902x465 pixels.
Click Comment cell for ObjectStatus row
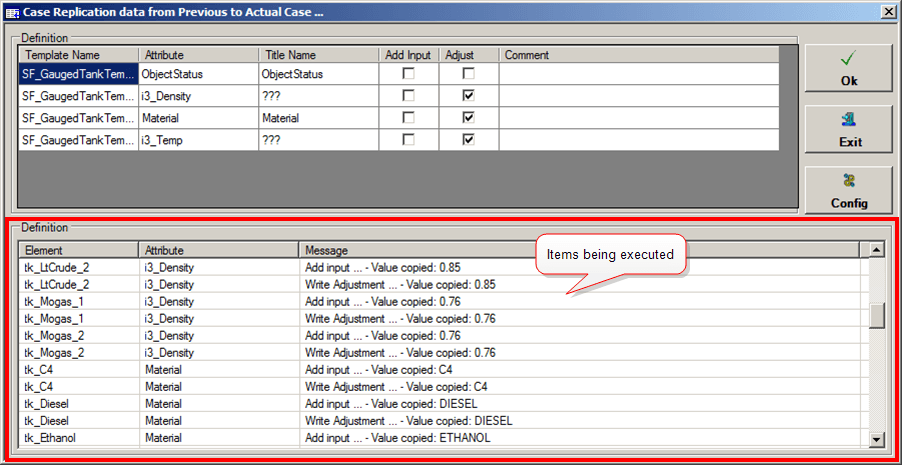638,74
